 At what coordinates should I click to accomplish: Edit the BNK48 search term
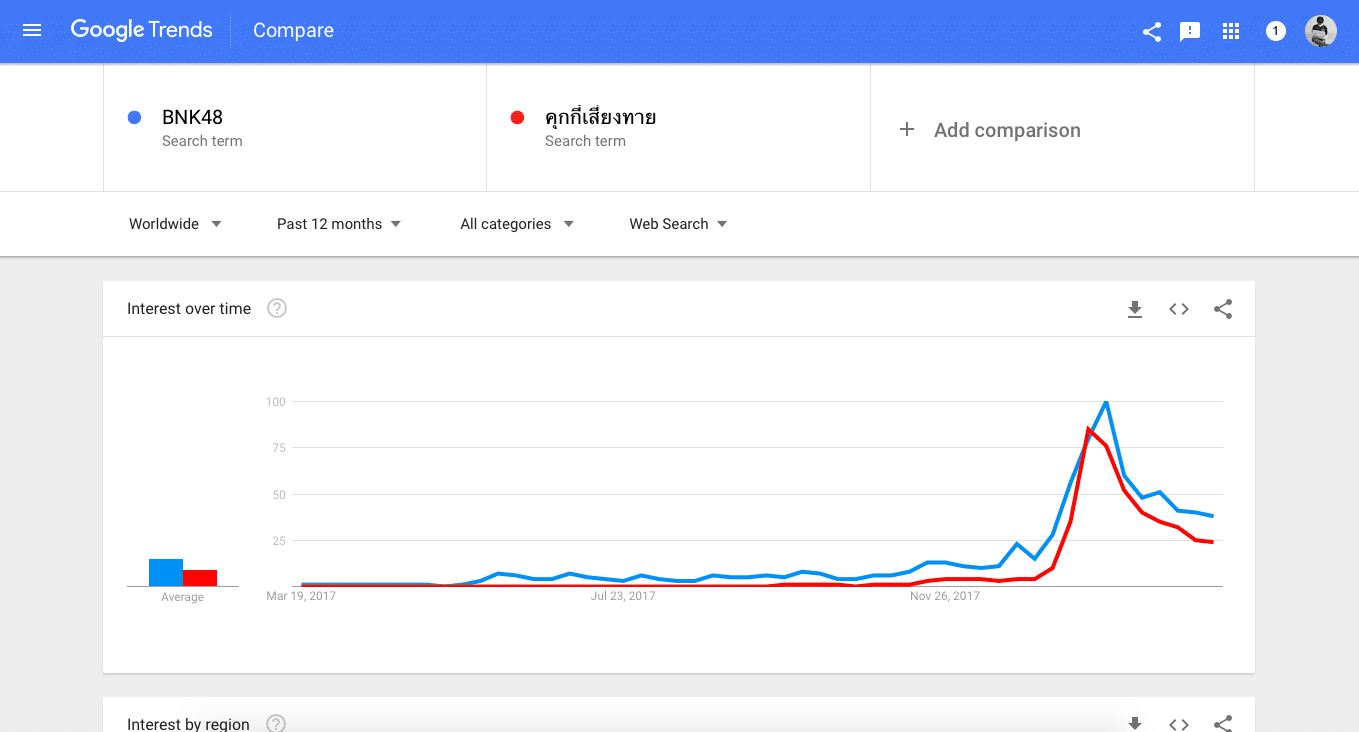pos(192,118)
